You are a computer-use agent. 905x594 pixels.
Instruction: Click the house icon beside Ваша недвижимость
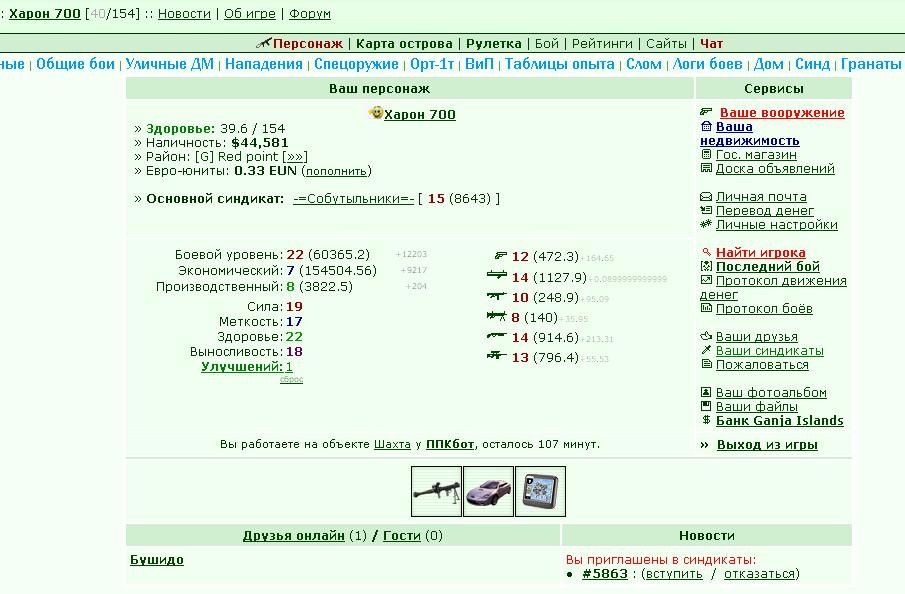tap(706, 126)
